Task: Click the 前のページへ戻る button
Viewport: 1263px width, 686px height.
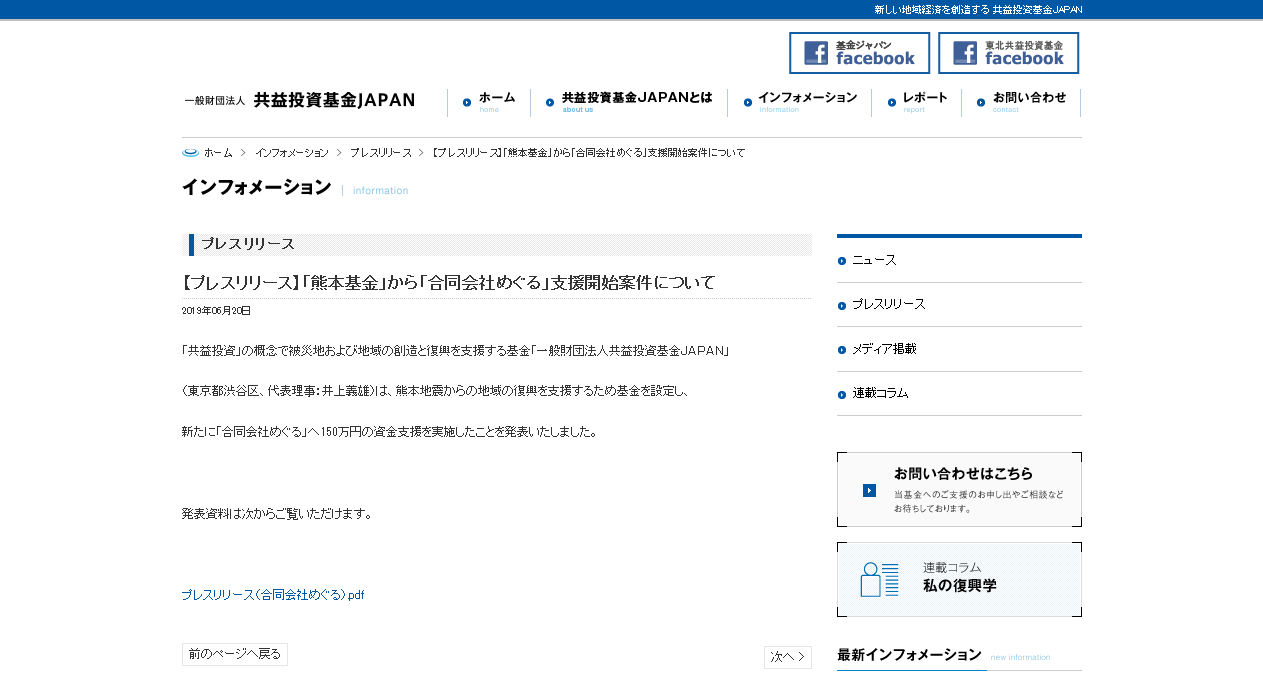Action: tap(234, 654)
